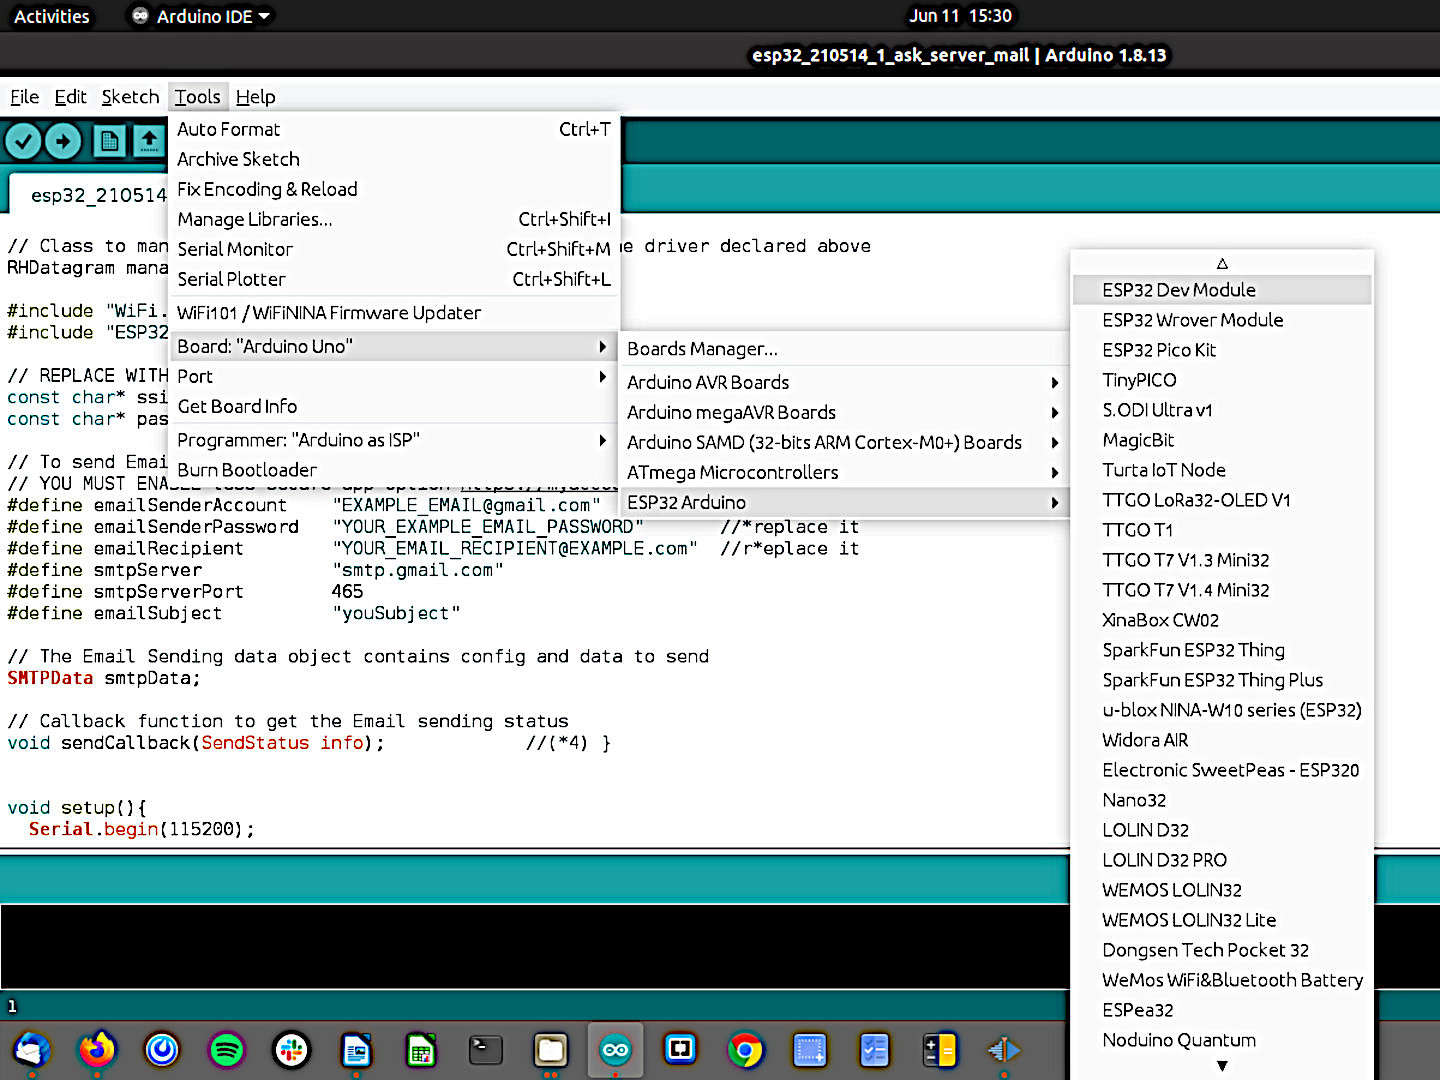Launch Firefox from the dock

pos(97,1050)
